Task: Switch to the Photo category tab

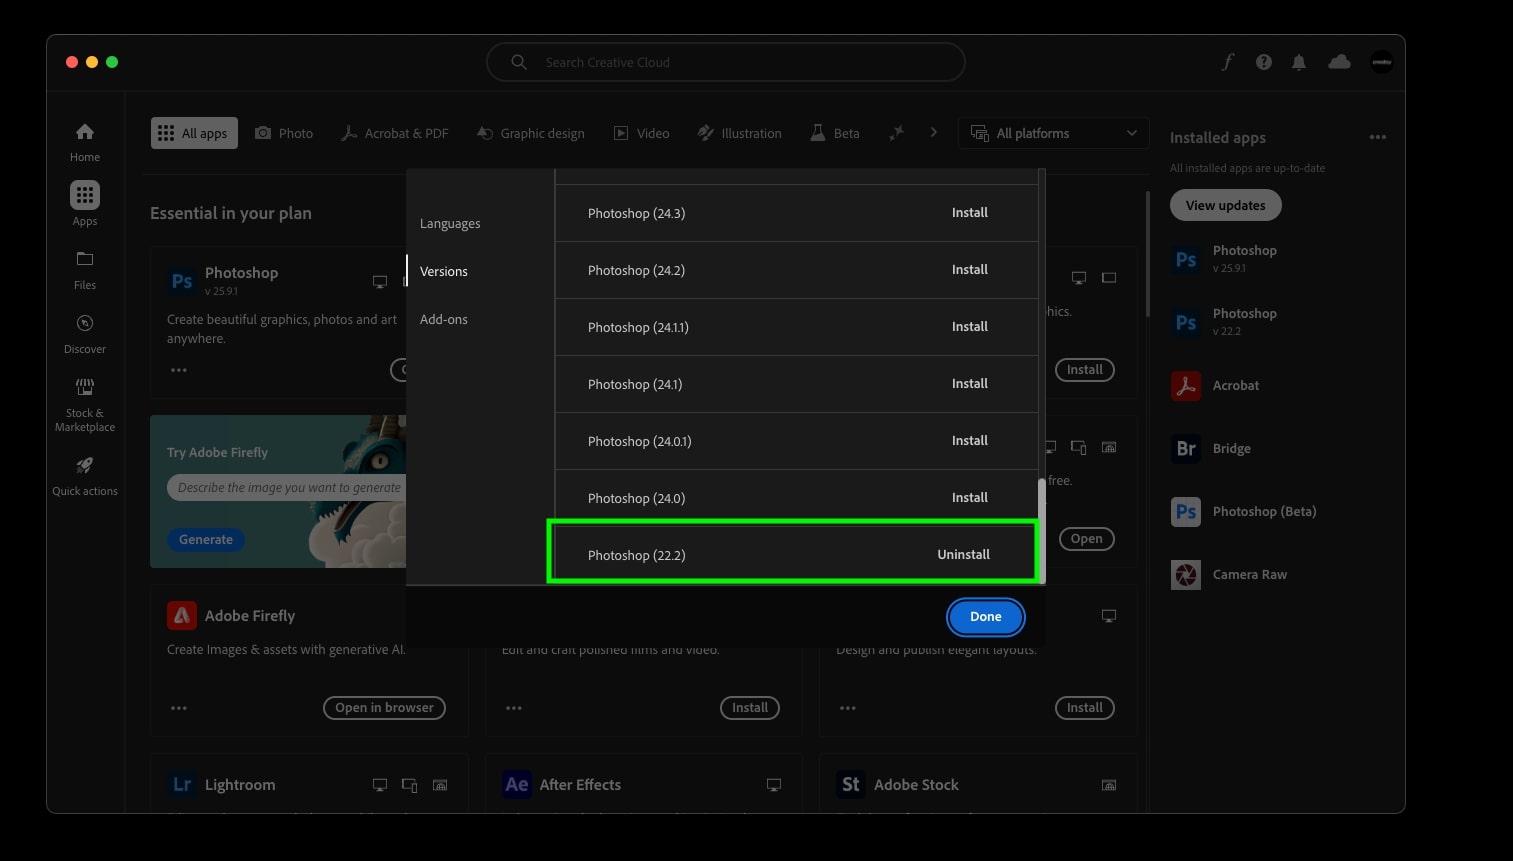Action: (284, 132)
